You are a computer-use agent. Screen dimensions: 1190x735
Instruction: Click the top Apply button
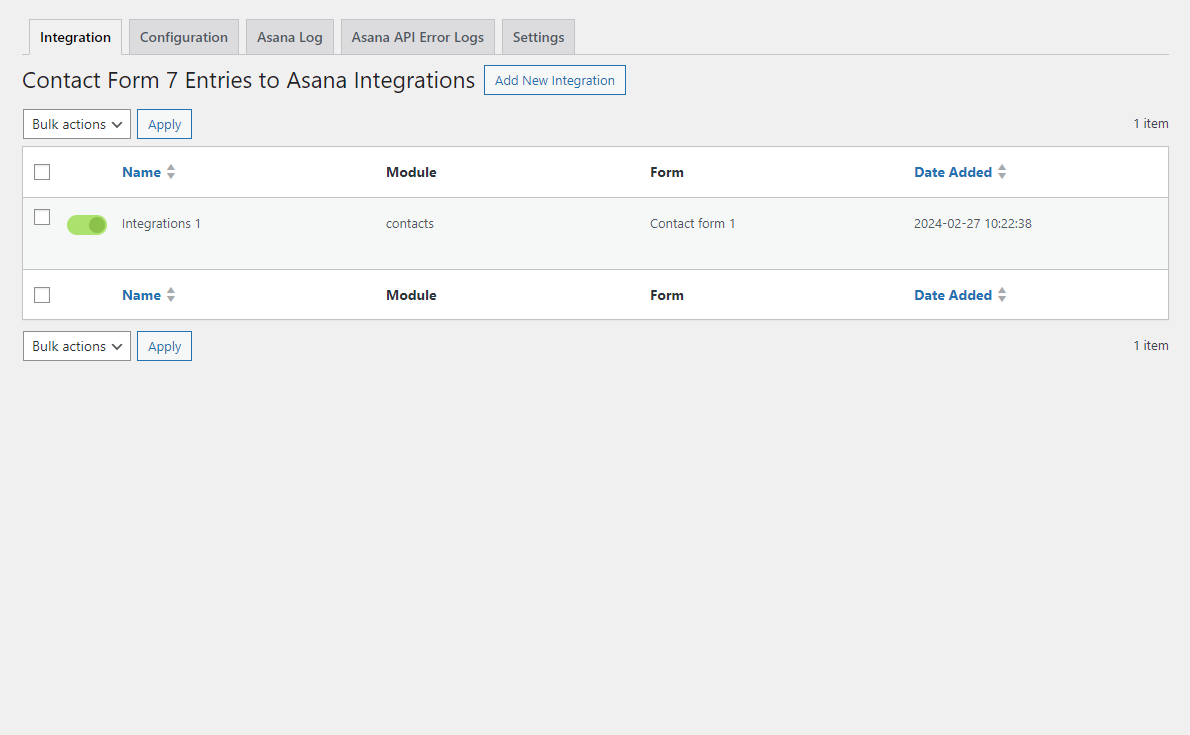pyautogui.click(x=164, y=125)
